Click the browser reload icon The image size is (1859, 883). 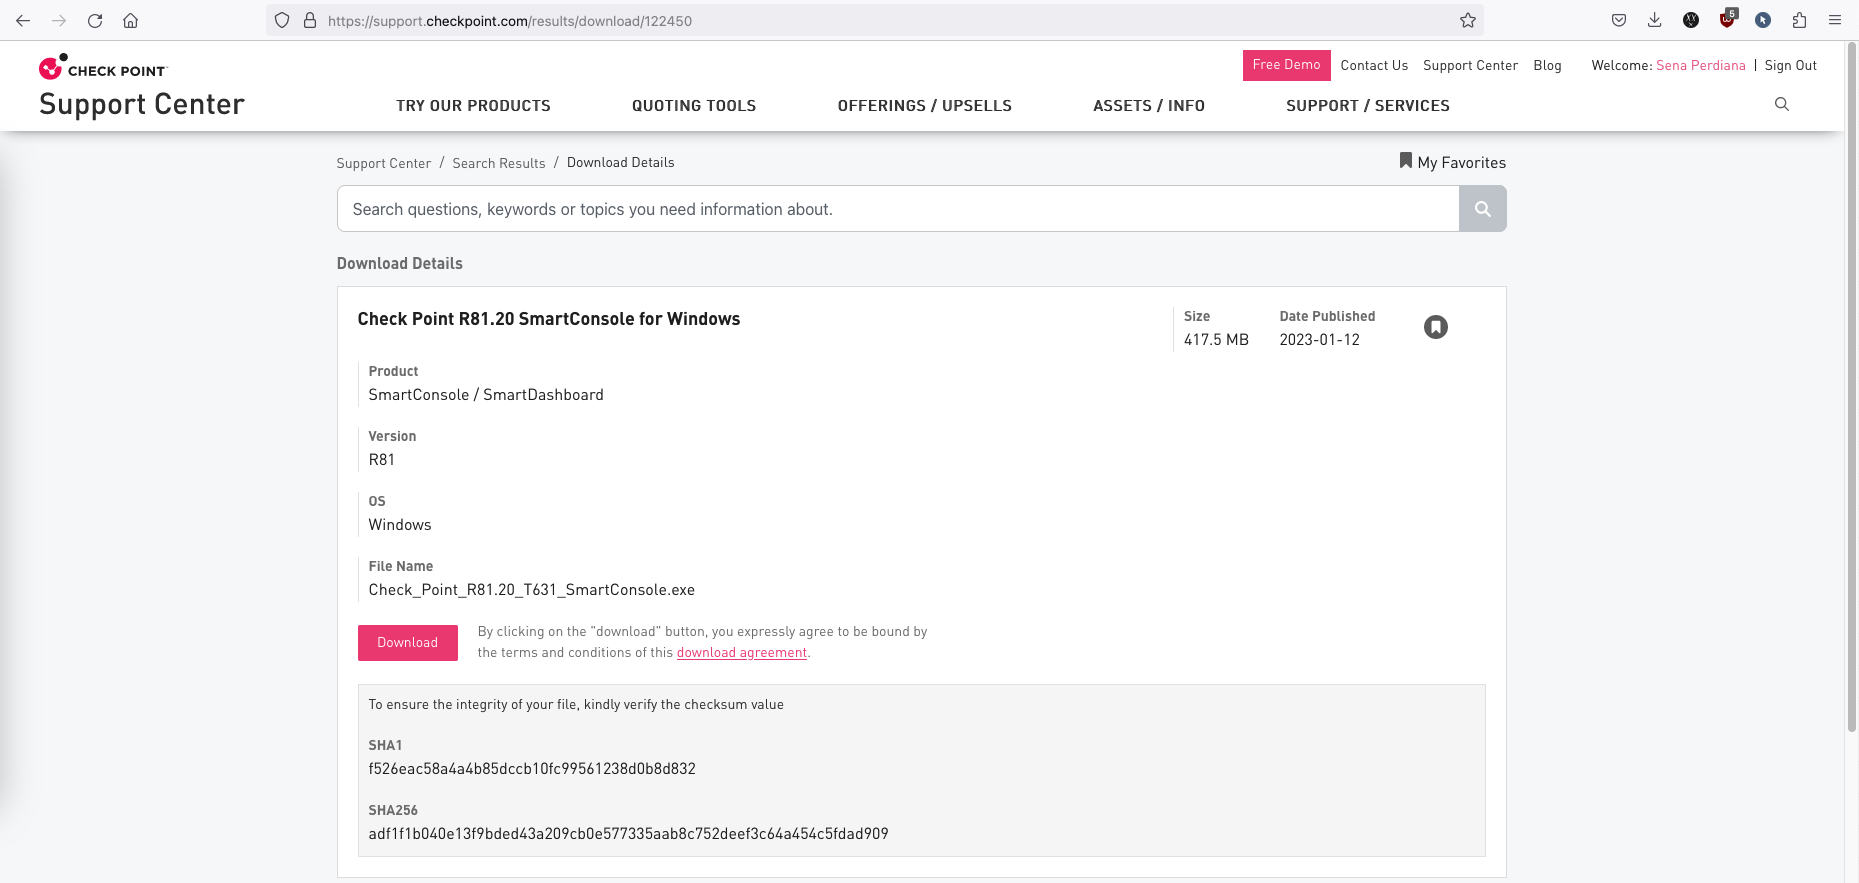click(x=95, y=20)
